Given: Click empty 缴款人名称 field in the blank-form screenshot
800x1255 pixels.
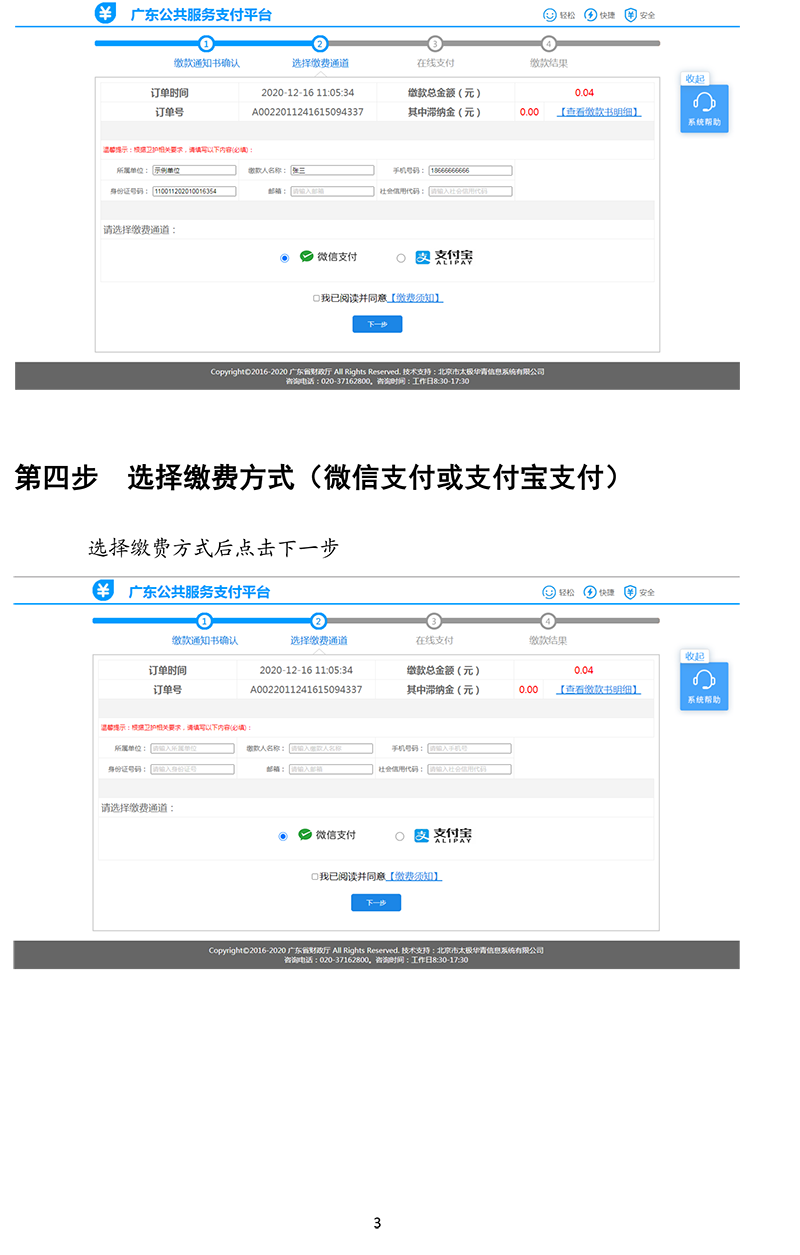Looking at the screenshot, I should (331, 748).
